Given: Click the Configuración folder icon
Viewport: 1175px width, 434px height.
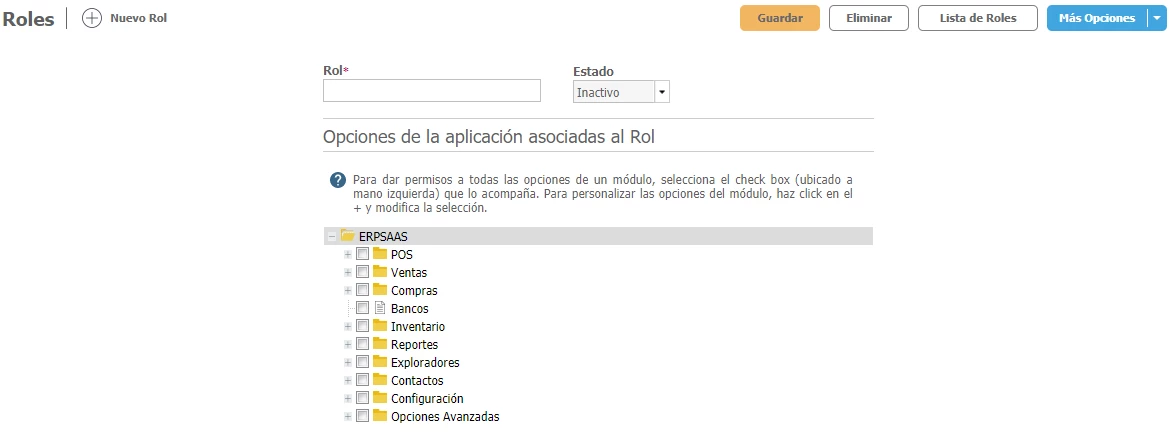Looking at the screenshot, I should click(380, 399).
